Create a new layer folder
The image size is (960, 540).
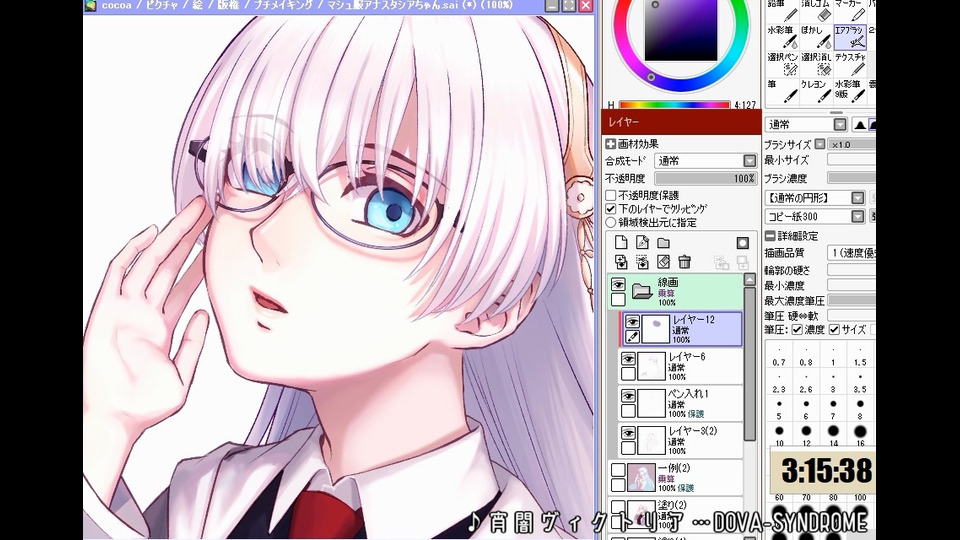point(663,243)
